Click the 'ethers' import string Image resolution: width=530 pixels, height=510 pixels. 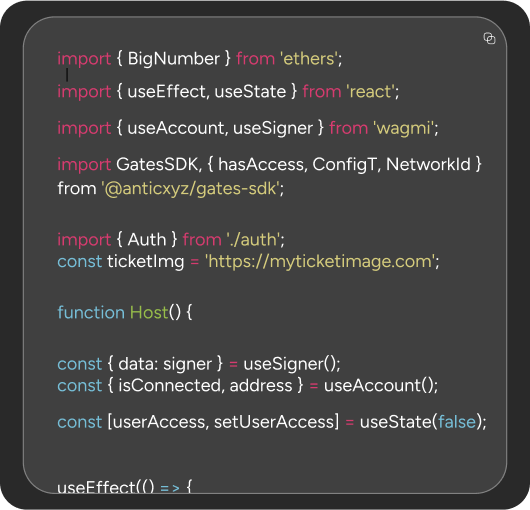[309, 59]
